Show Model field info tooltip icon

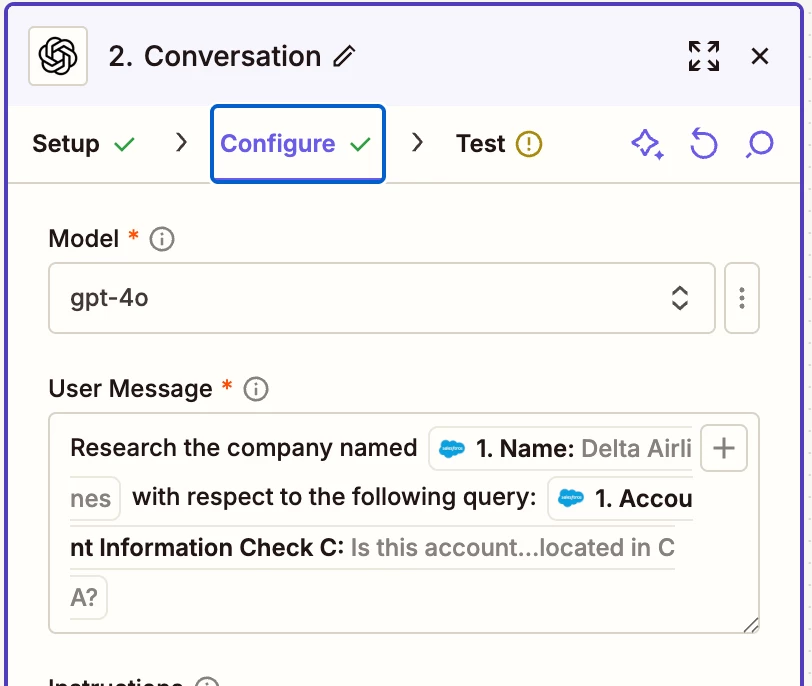coord(161,239)
